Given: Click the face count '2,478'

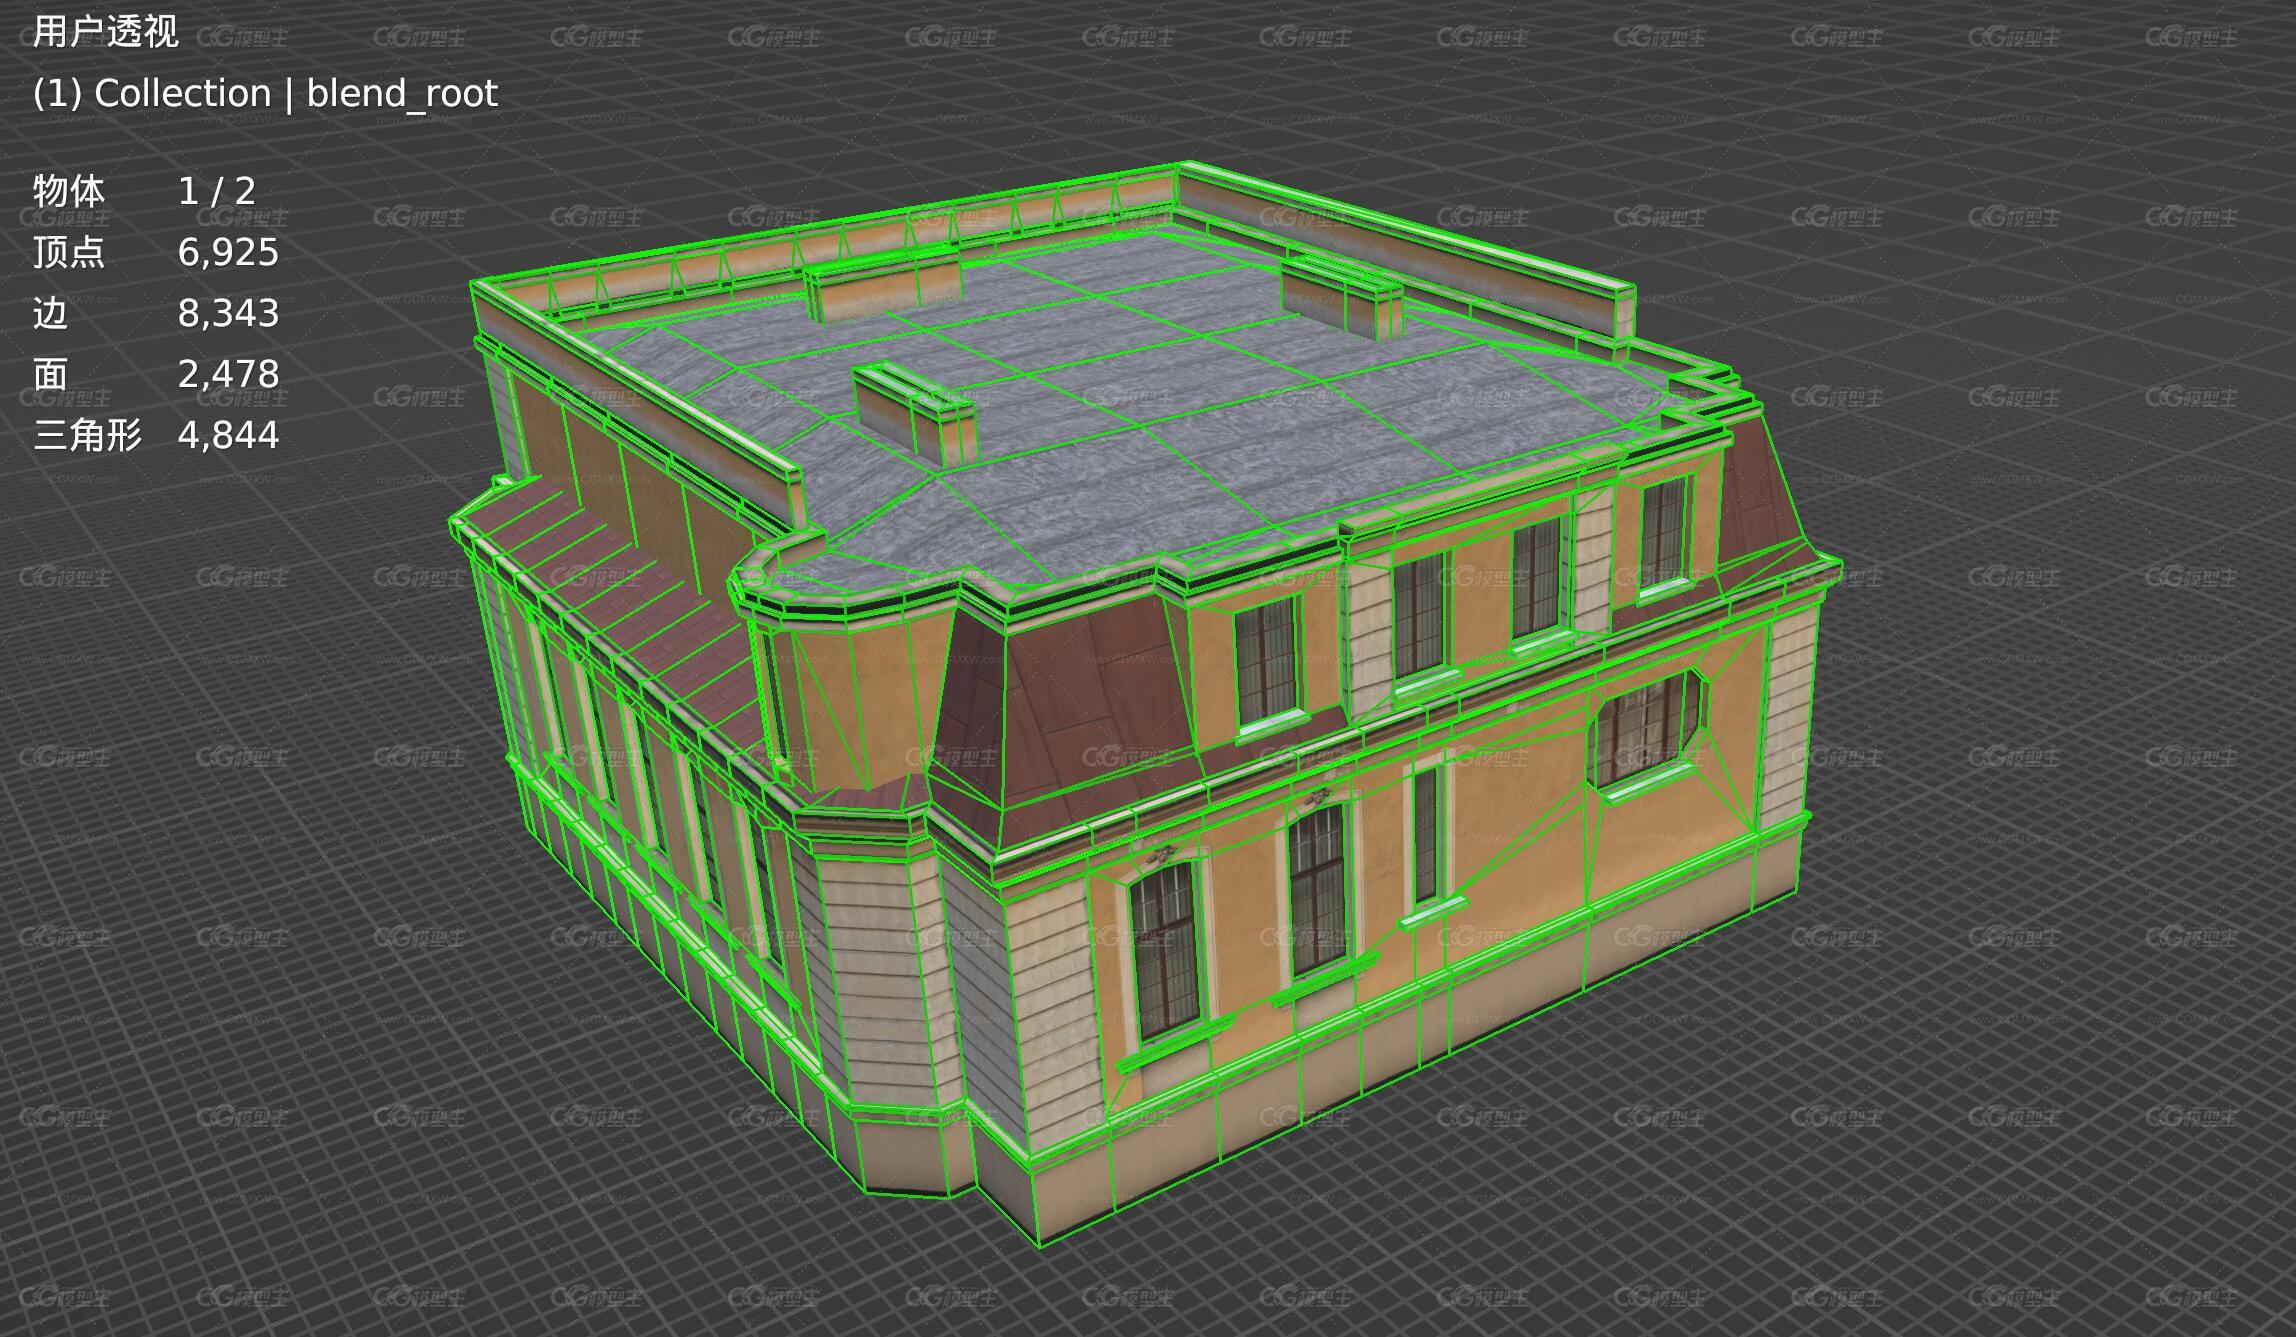Looking at the screenshot, I should [x=228, y=374].
